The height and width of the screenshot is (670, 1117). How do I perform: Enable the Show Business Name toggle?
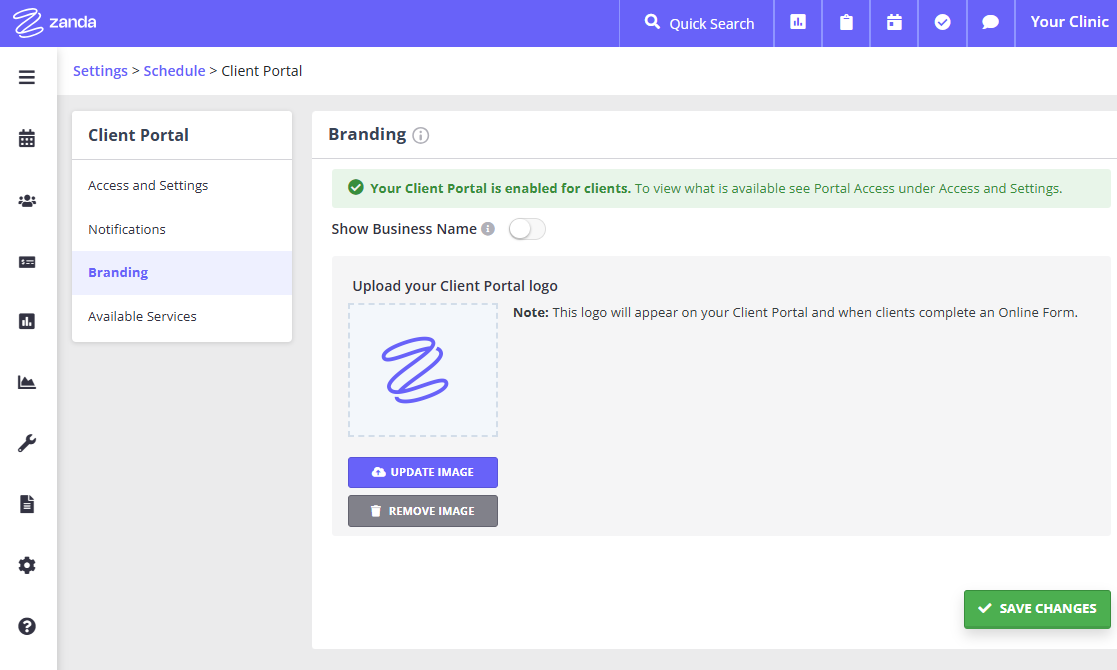click(x=527, y=229)
